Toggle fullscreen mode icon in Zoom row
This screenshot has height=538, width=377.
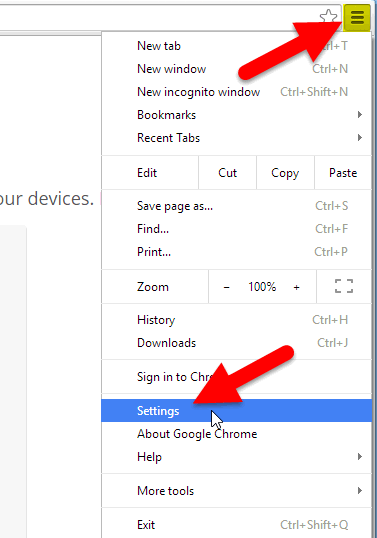pos(344,286)
